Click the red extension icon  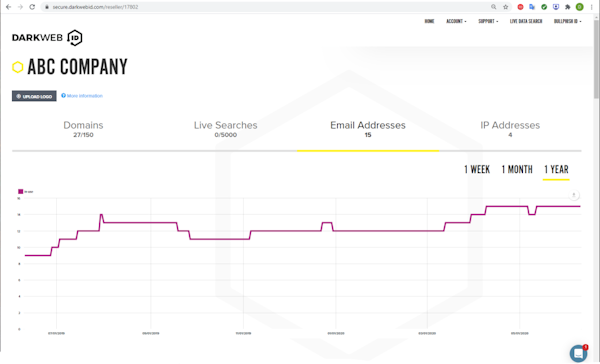click(x=520, y=7)
